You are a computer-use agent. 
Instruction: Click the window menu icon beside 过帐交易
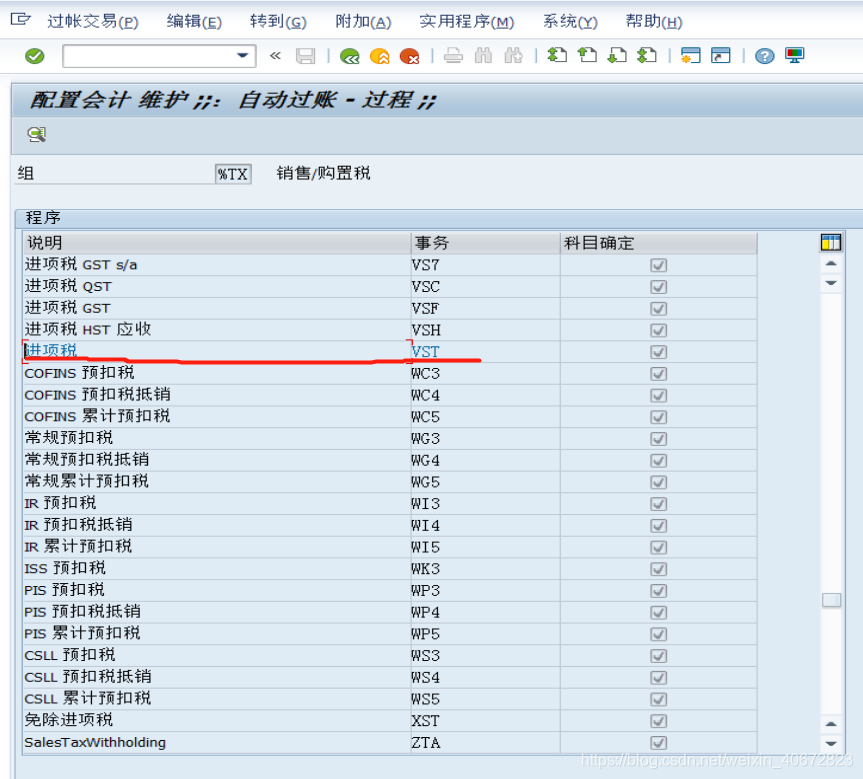tap(20, 20)
